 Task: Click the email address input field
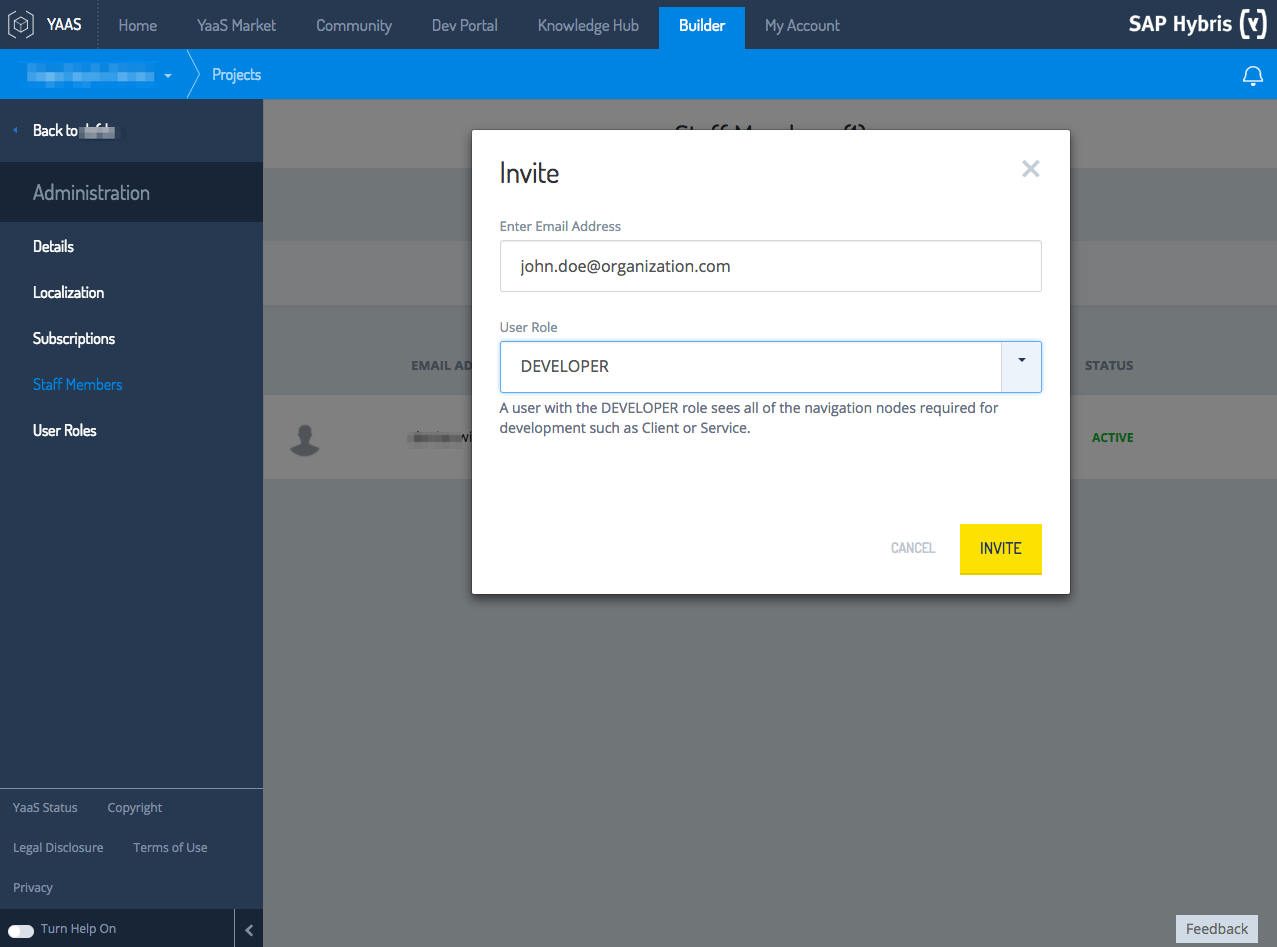point(771,266)
